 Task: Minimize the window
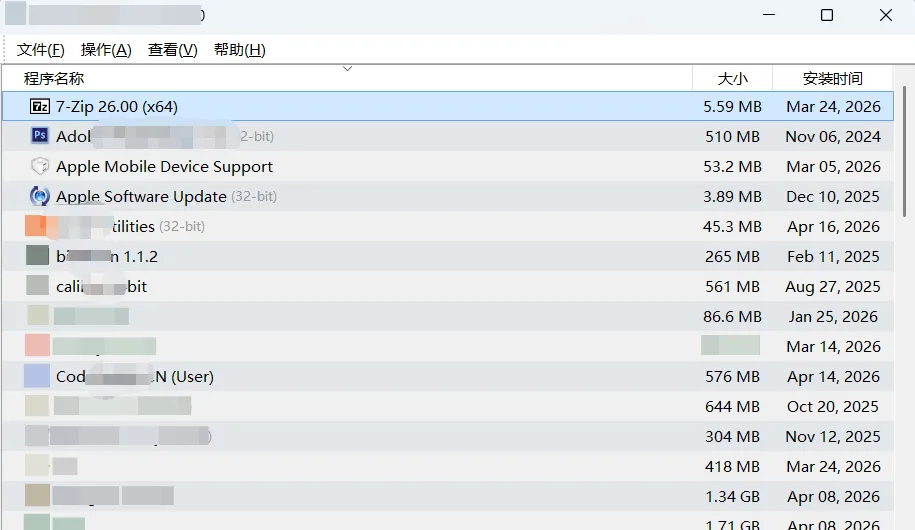(769, 15)
